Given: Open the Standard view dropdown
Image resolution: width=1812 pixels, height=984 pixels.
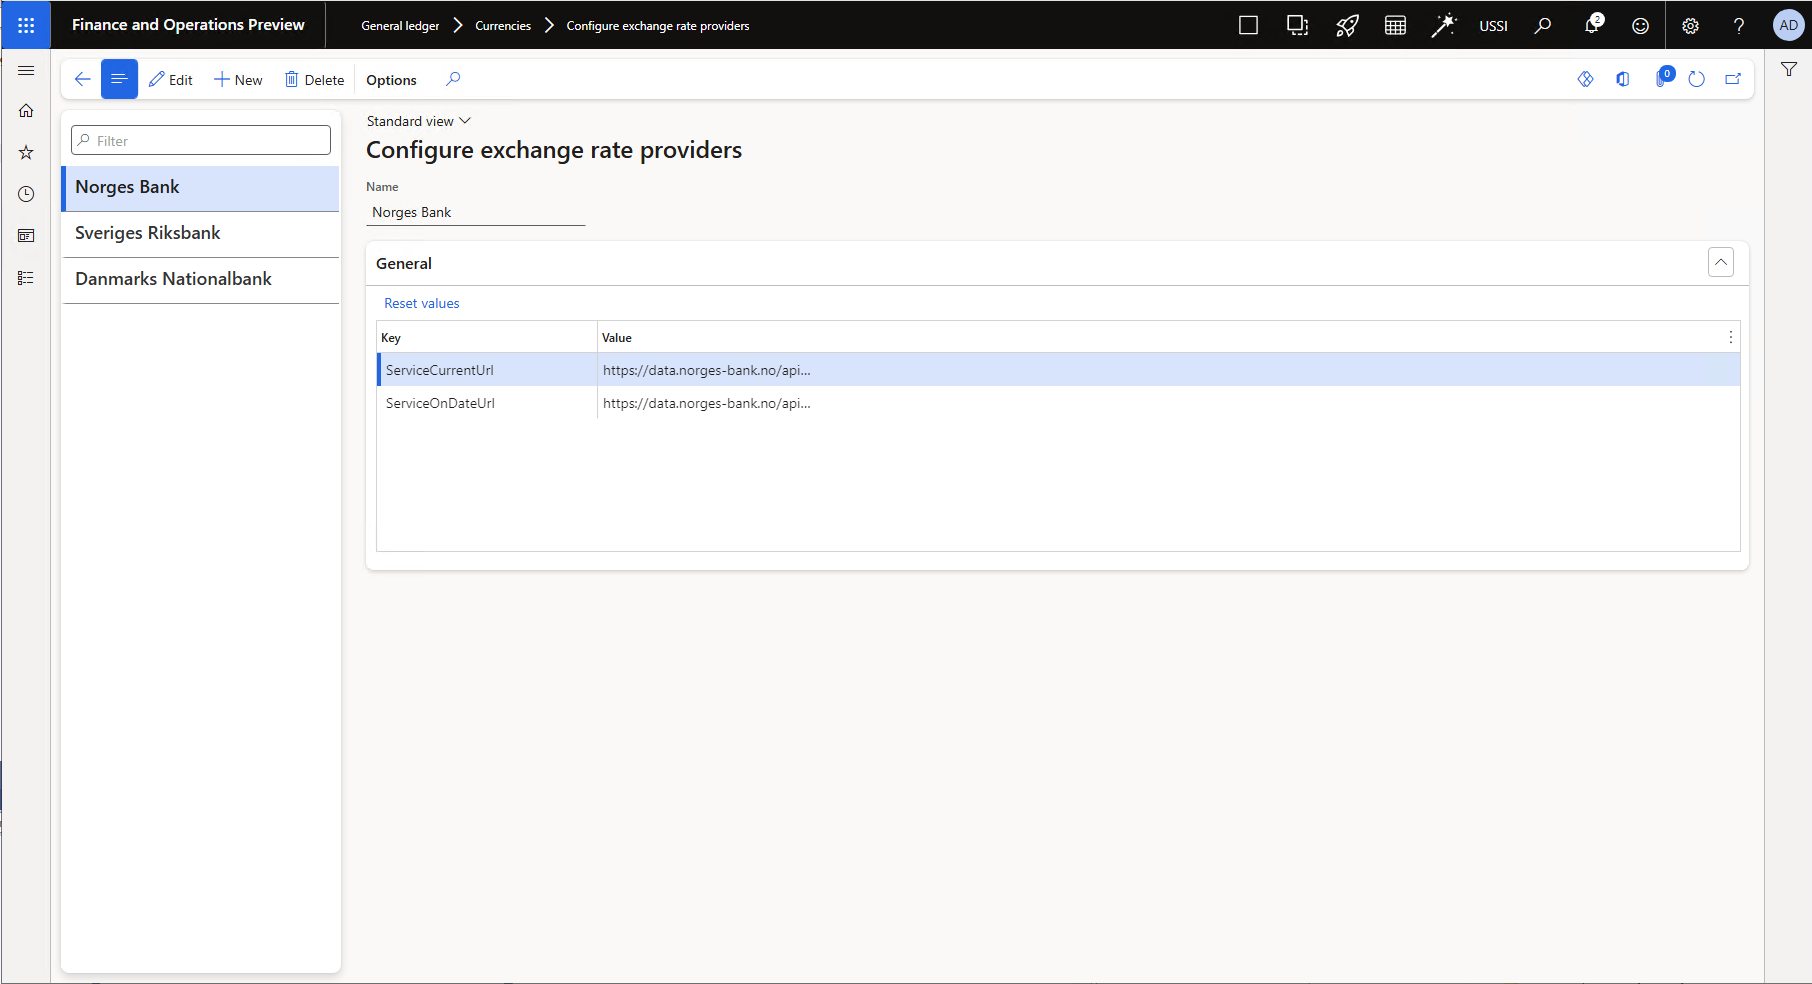Looking at the screenshot, I should (x=418, y=121).
